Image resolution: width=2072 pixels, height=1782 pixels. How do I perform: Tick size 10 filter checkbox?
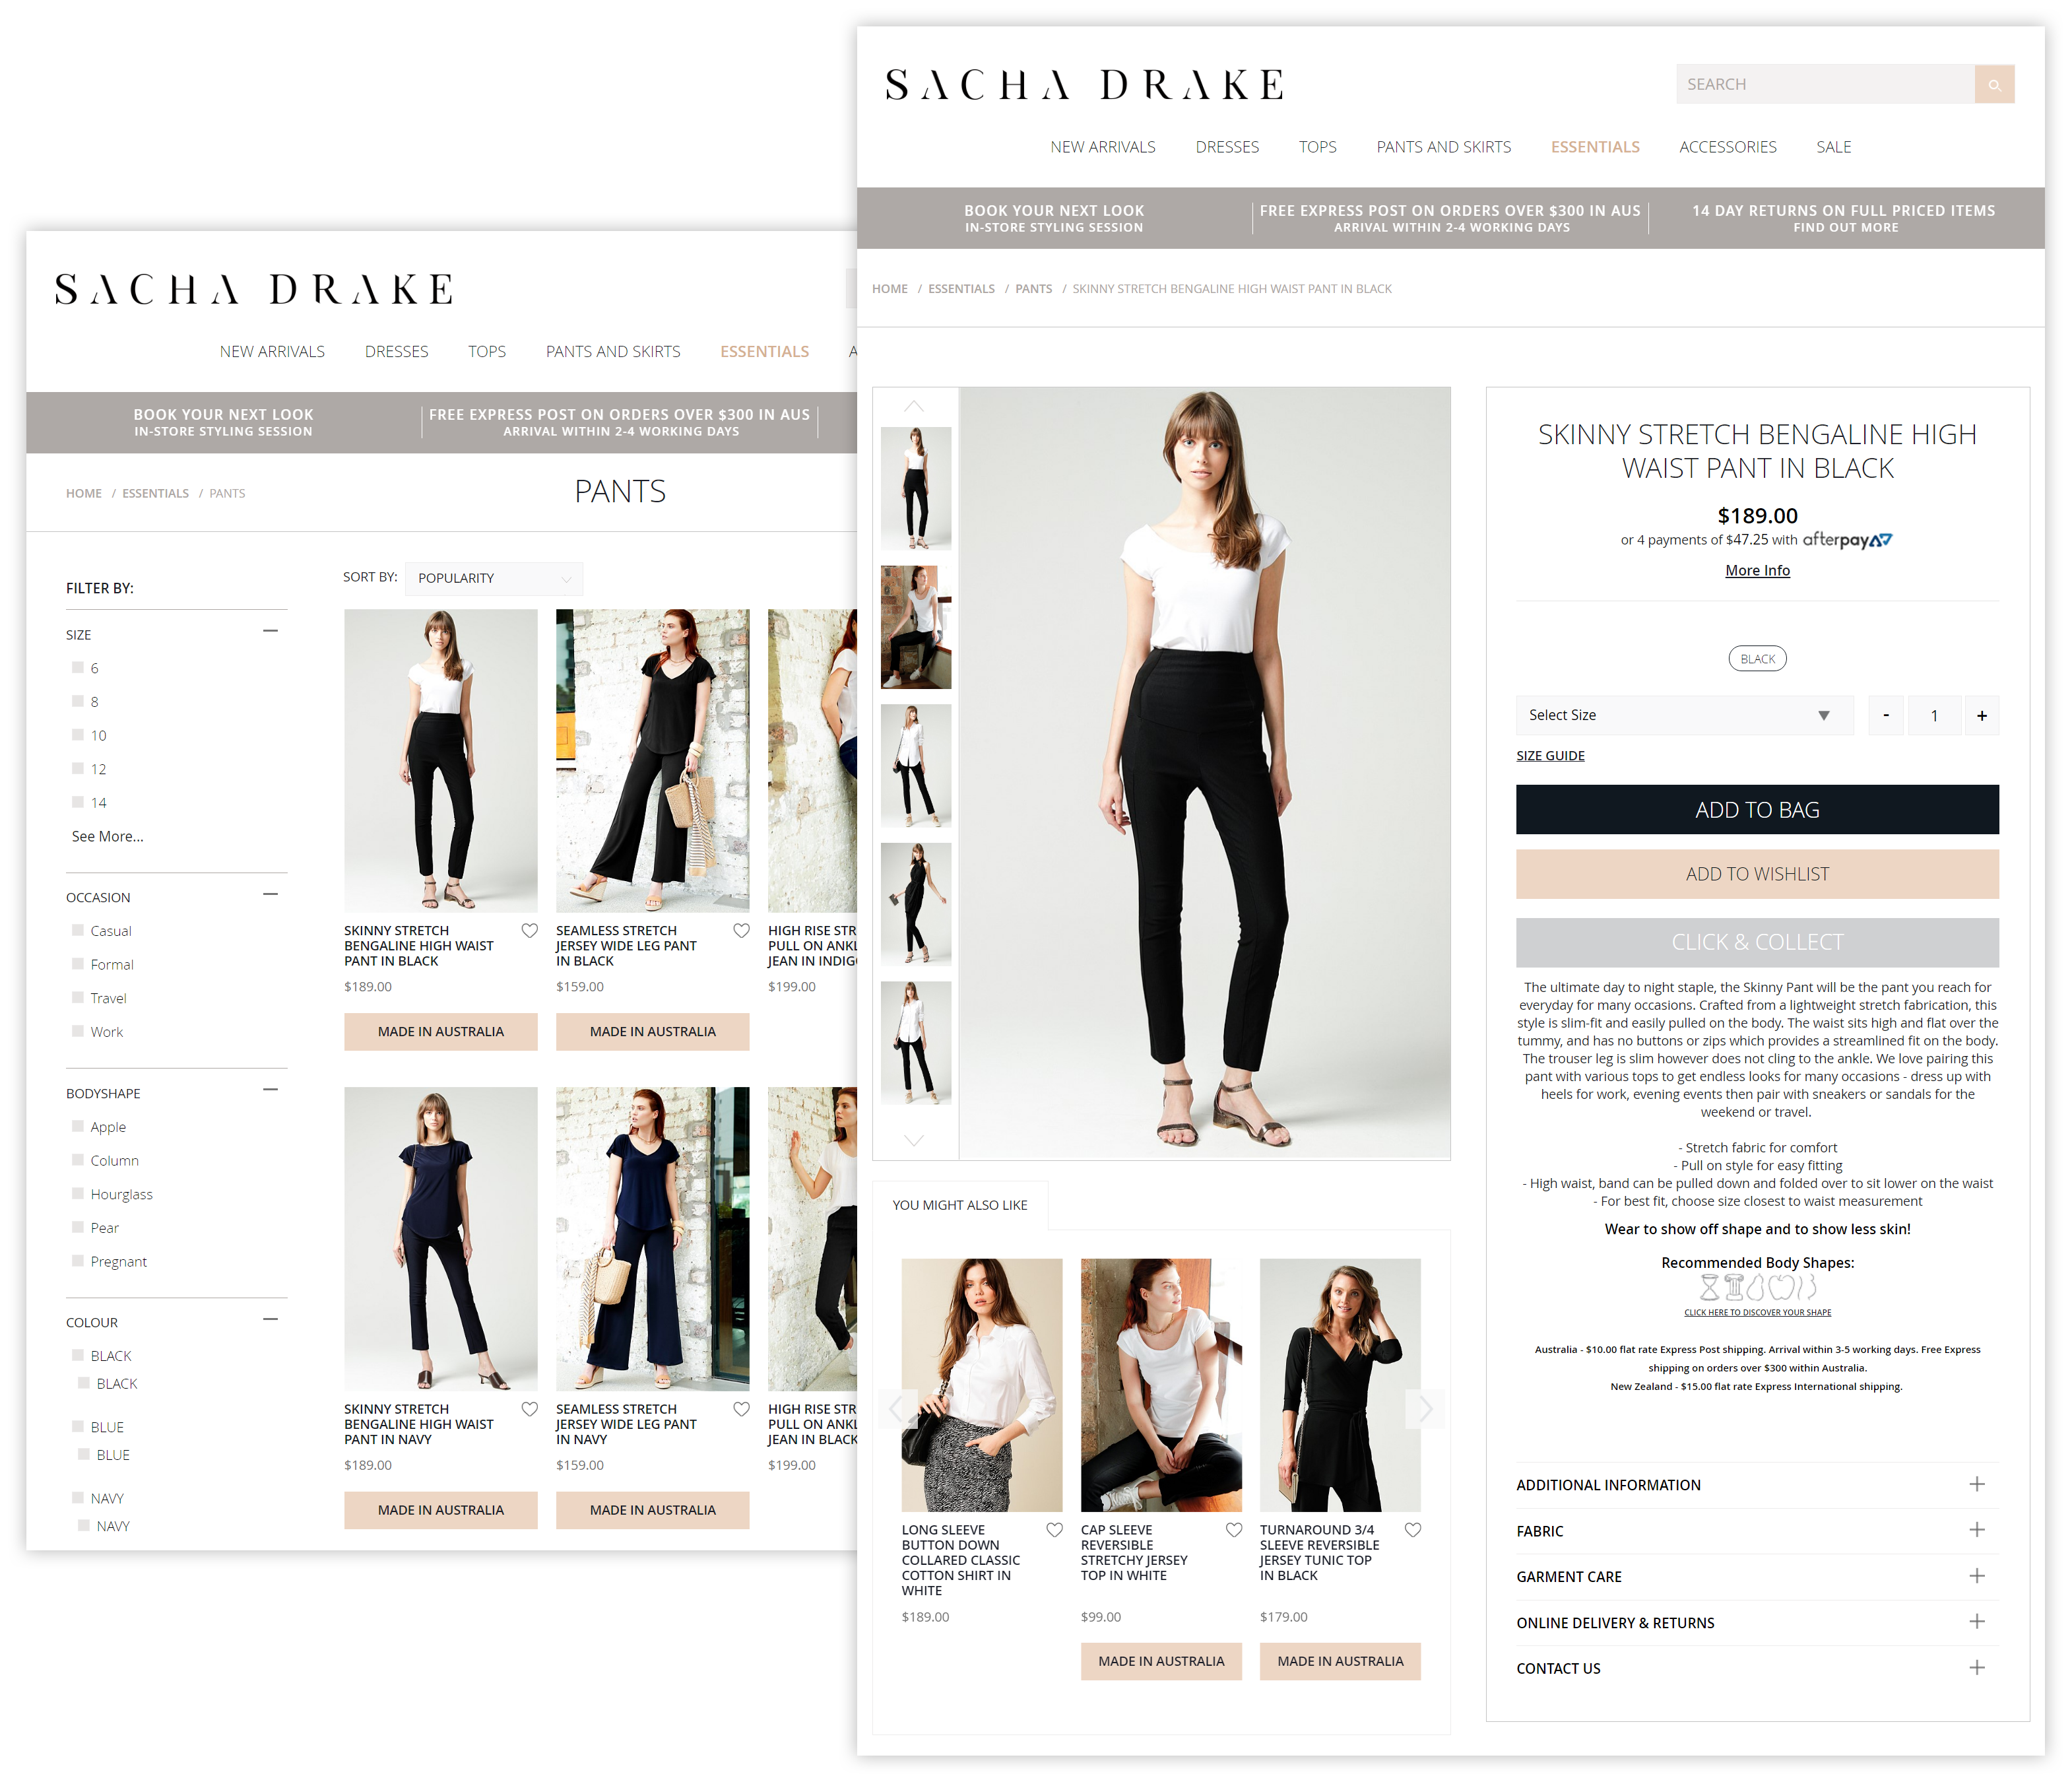tap(78, 735)
